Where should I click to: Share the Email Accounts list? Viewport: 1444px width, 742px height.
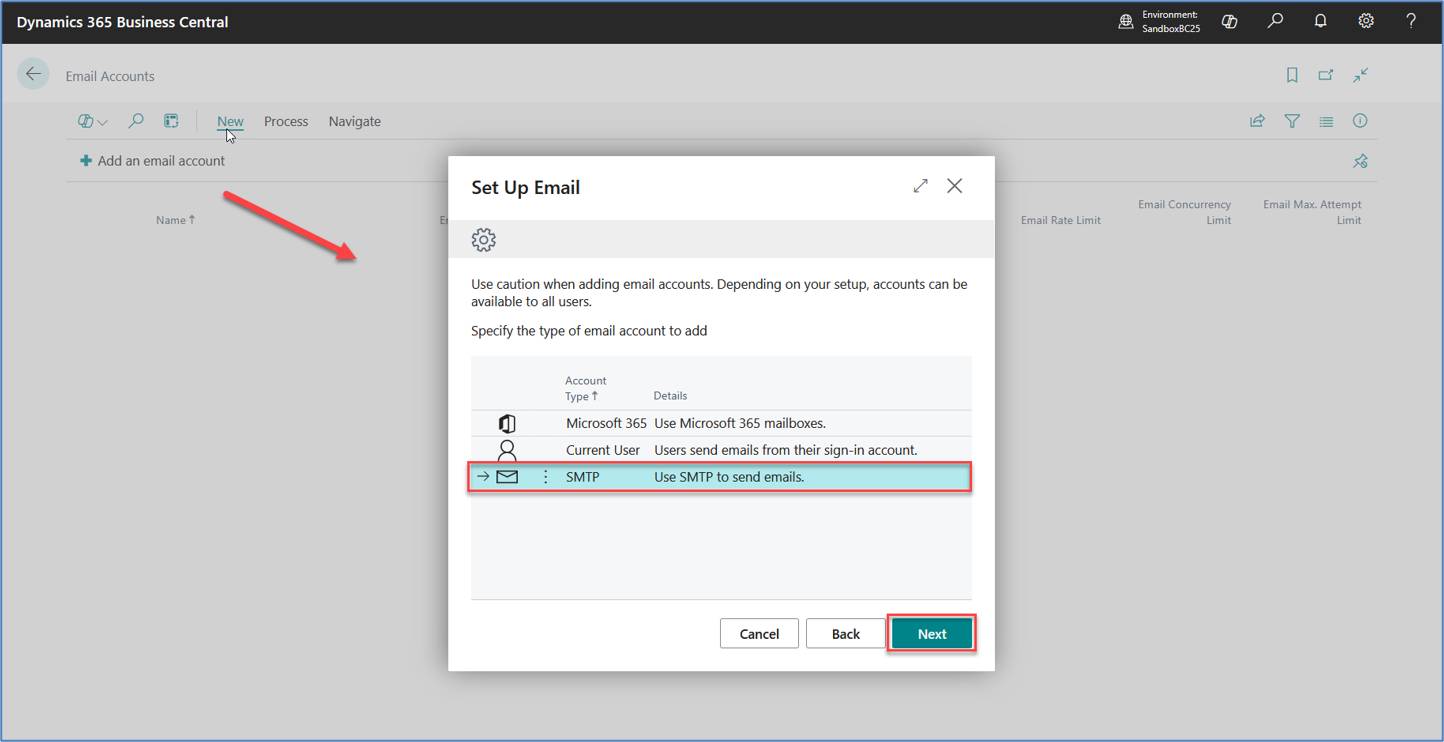point(1257,121)
